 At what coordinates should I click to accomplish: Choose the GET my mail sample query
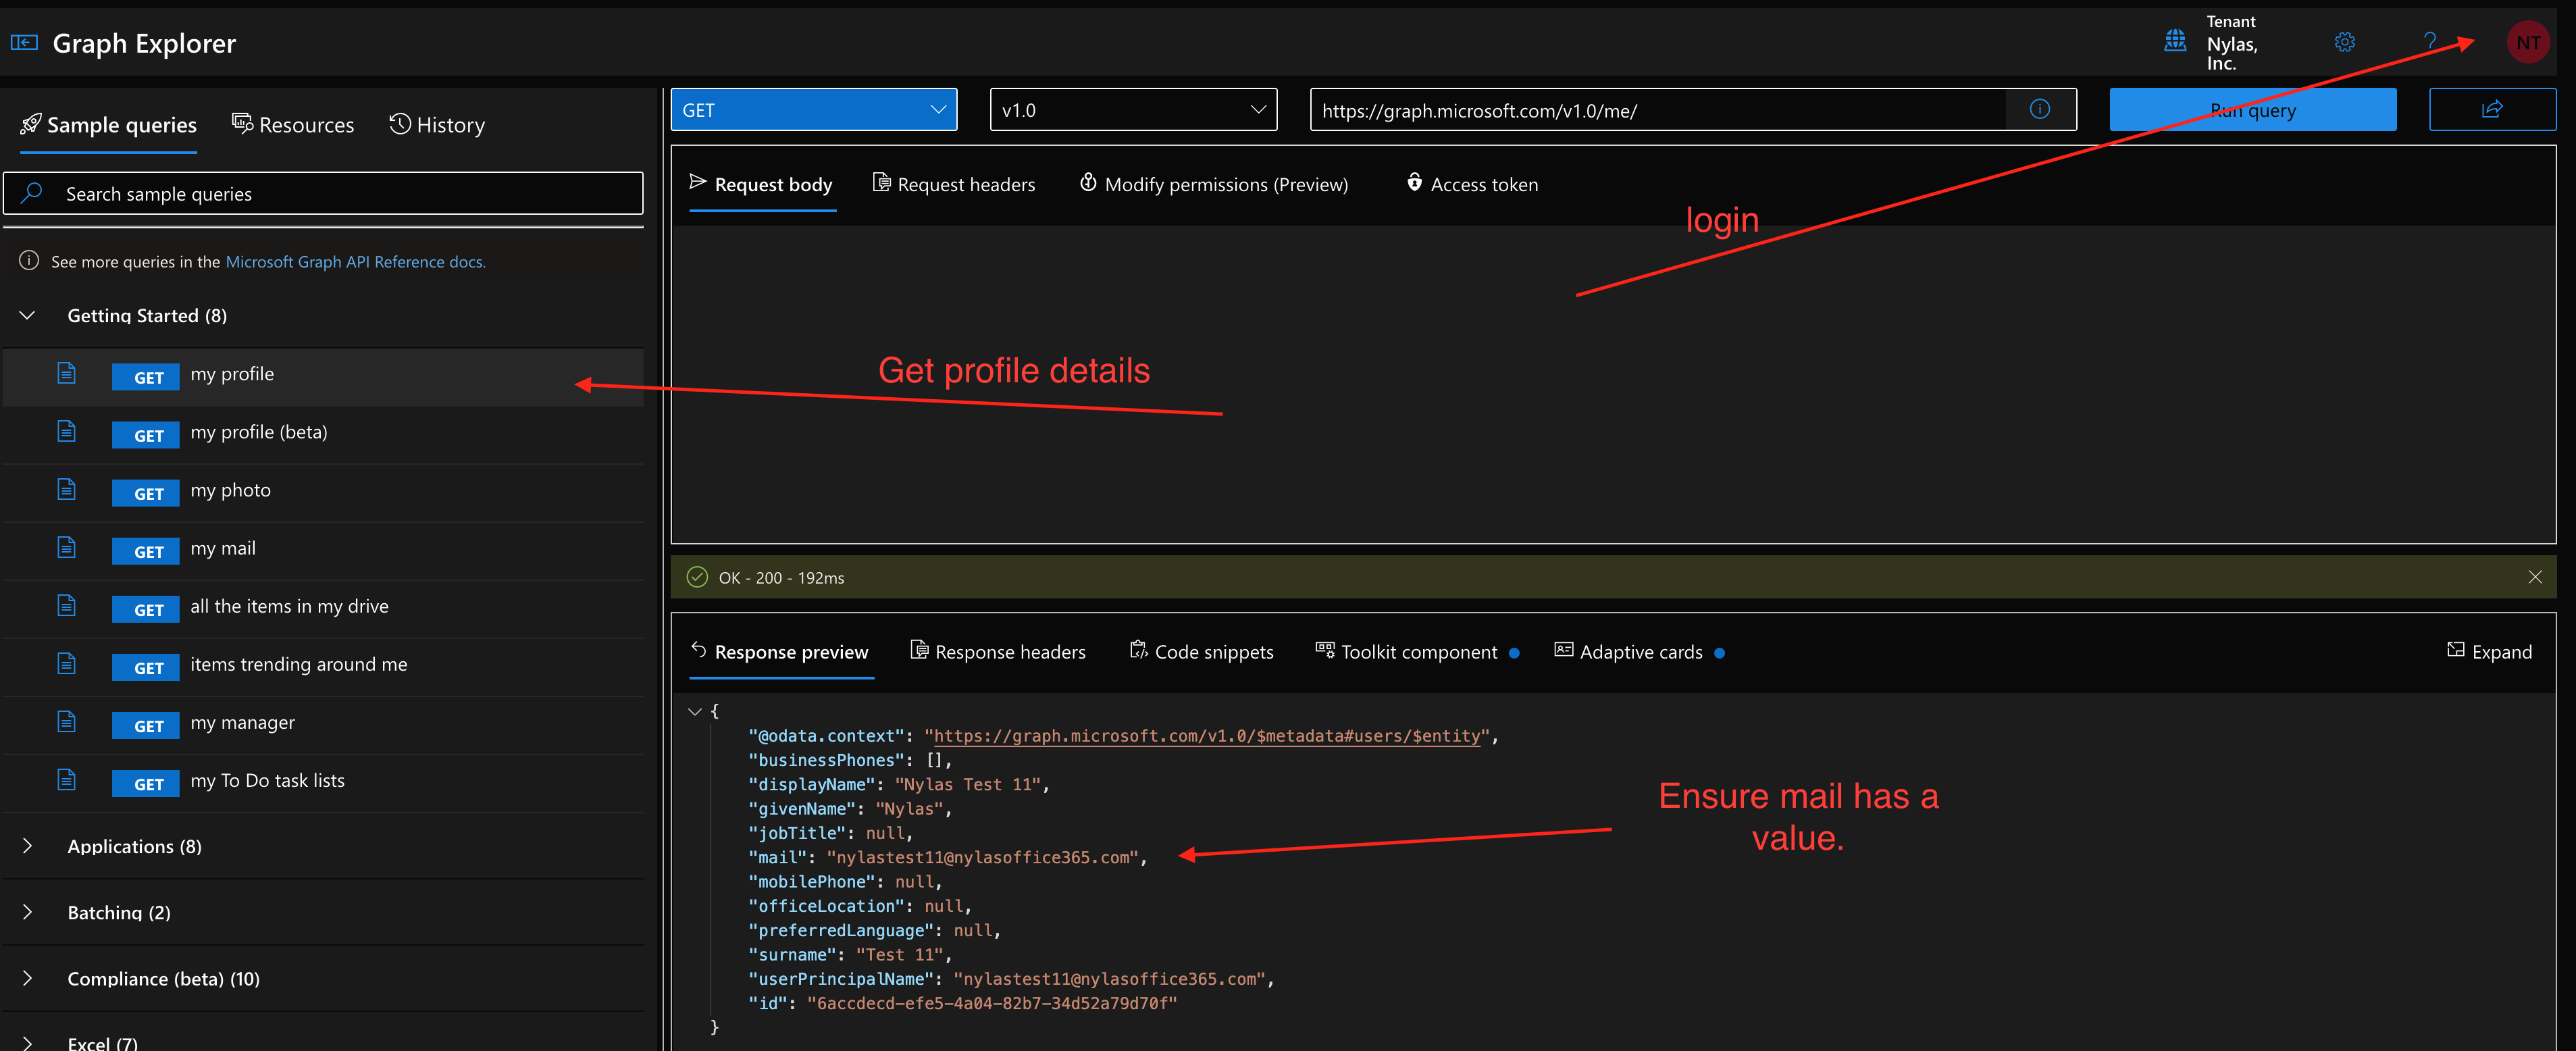(x=323, y=550)
